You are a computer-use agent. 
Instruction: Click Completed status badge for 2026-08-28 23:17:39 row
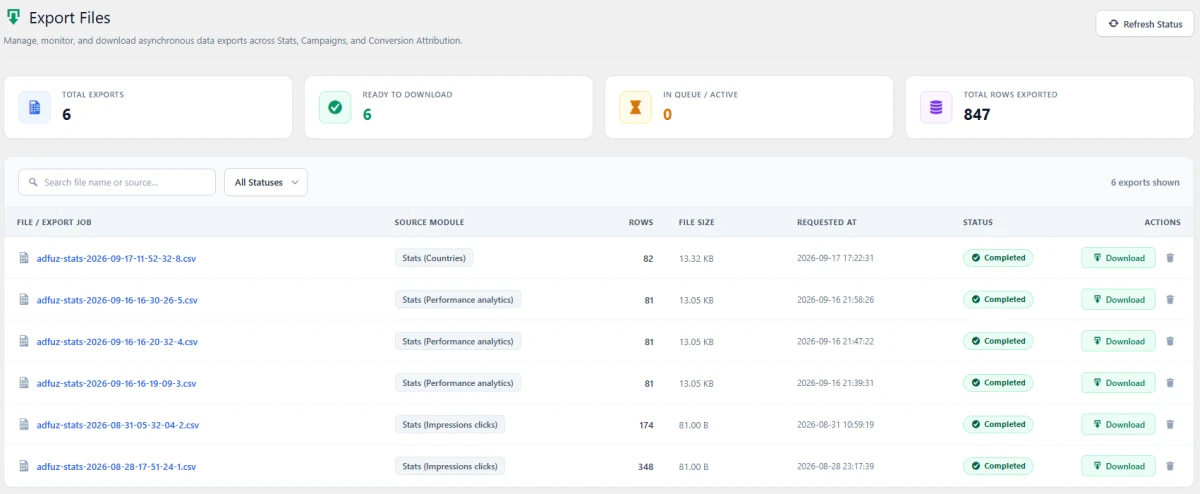point(998,466)
